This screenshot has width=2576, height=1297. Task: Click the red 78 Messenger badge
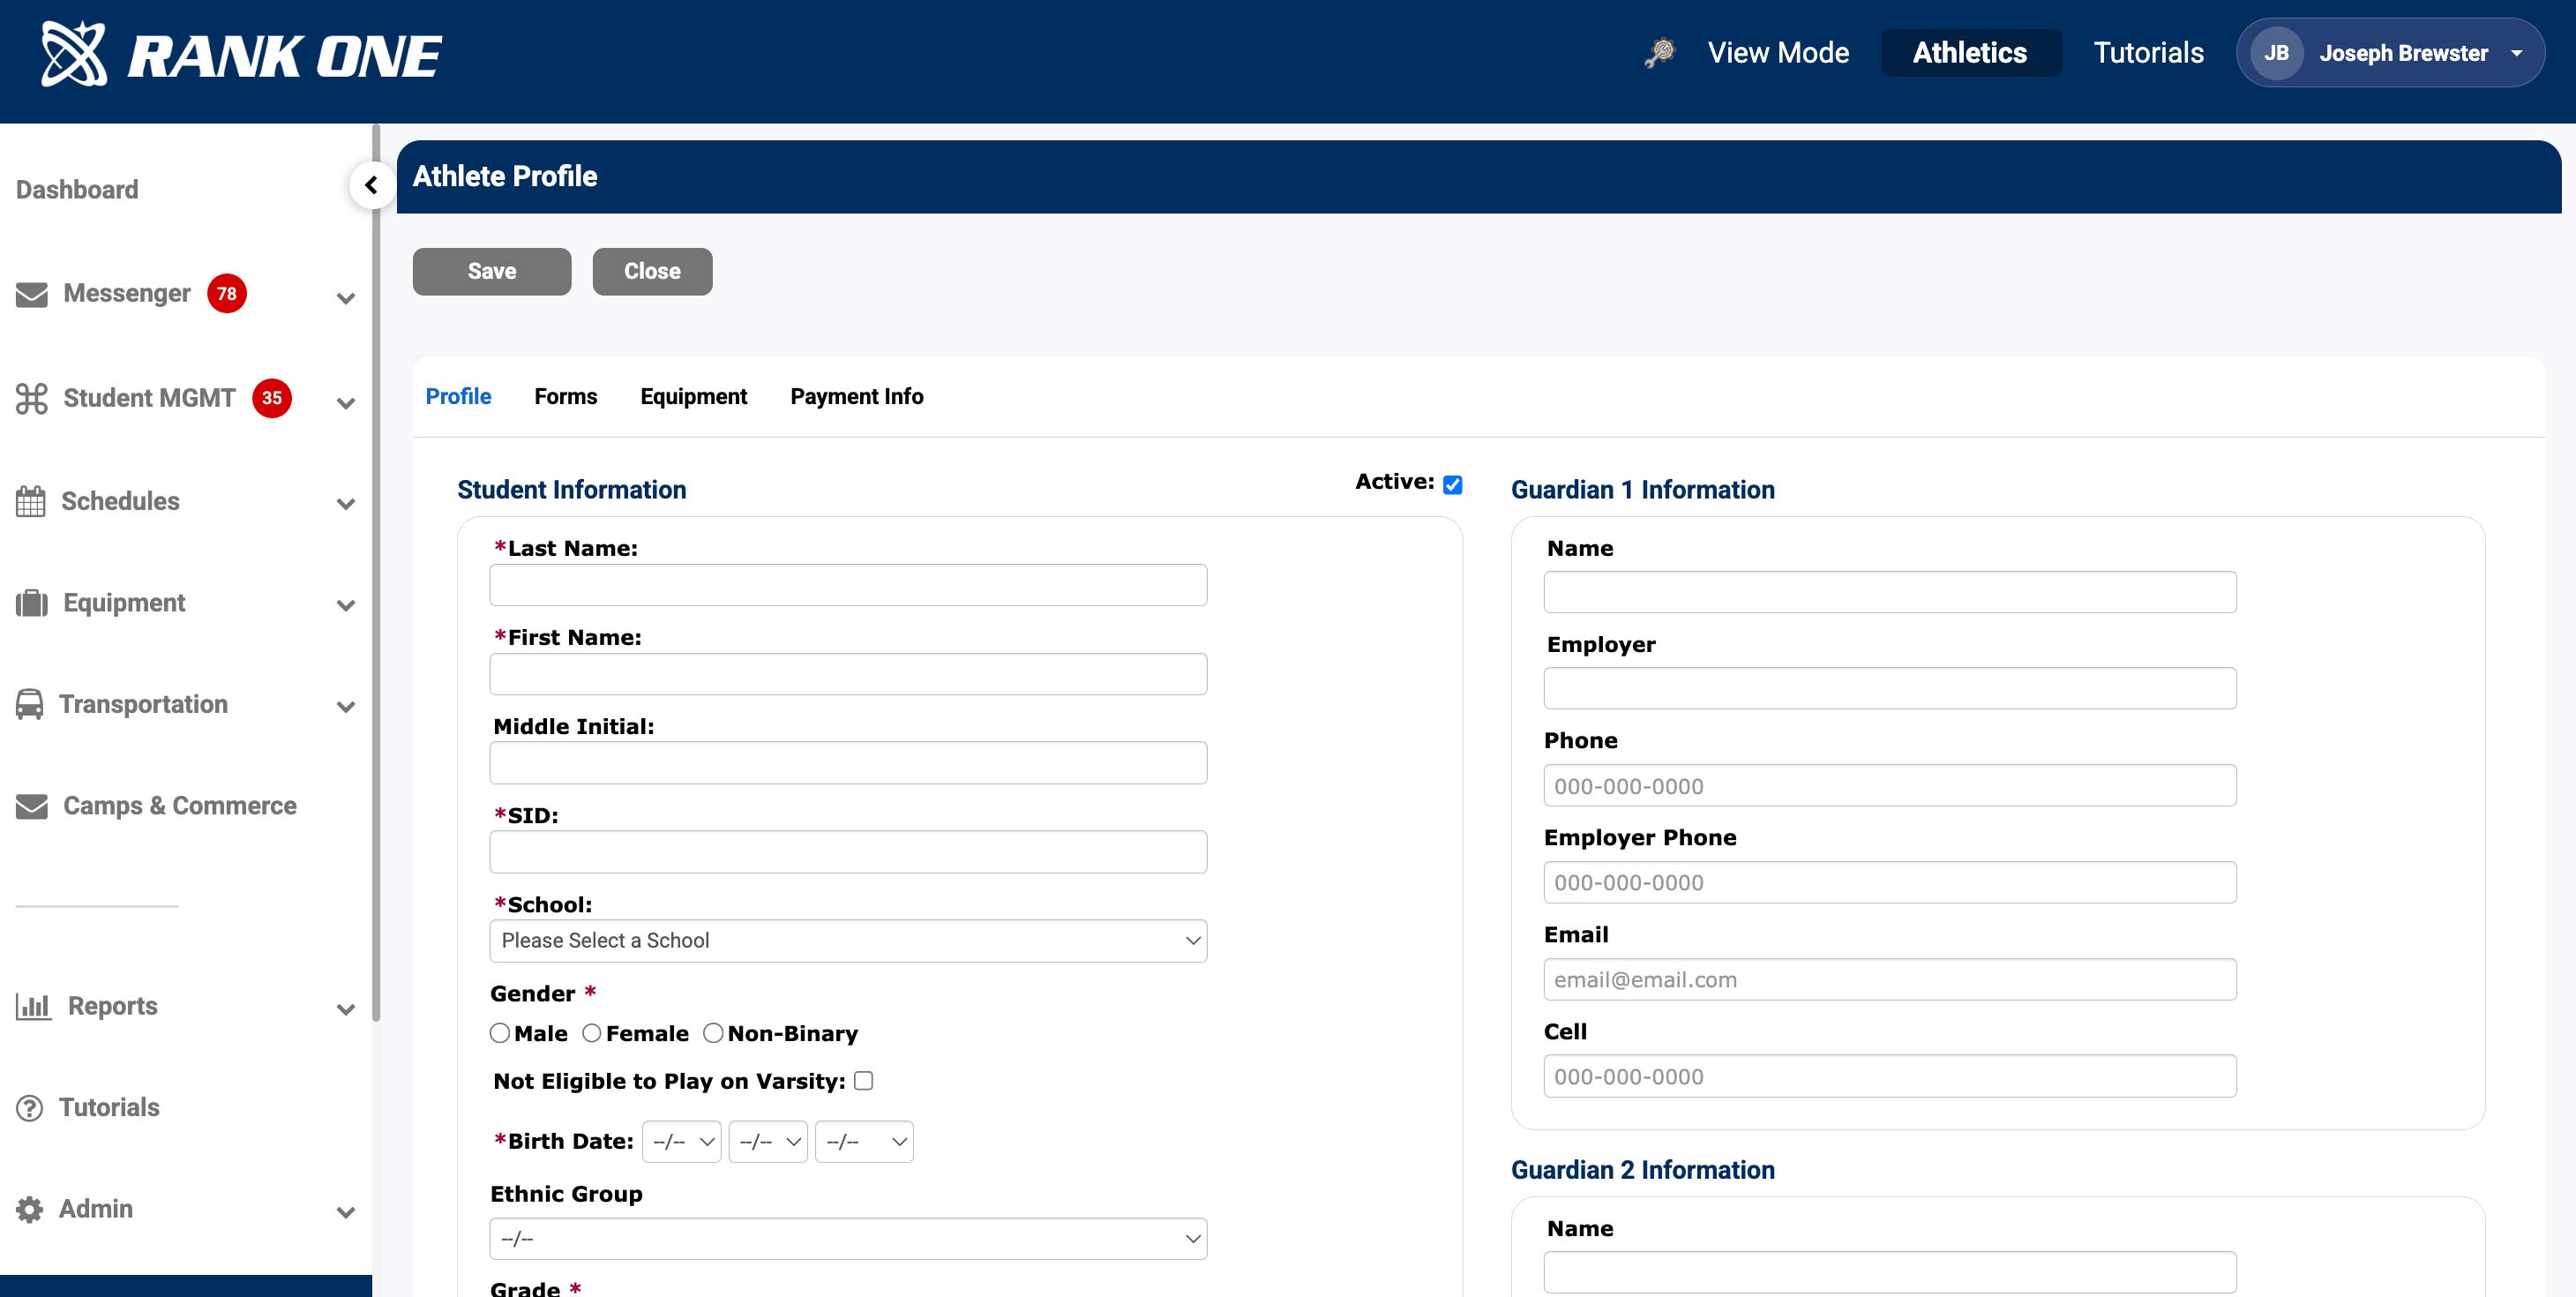[x=227, y=293]
